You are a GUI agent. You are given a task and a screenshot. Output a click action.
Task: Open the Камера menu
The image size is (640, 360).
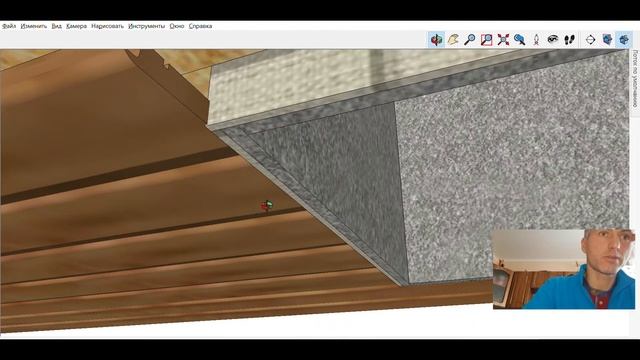[76, 26]
